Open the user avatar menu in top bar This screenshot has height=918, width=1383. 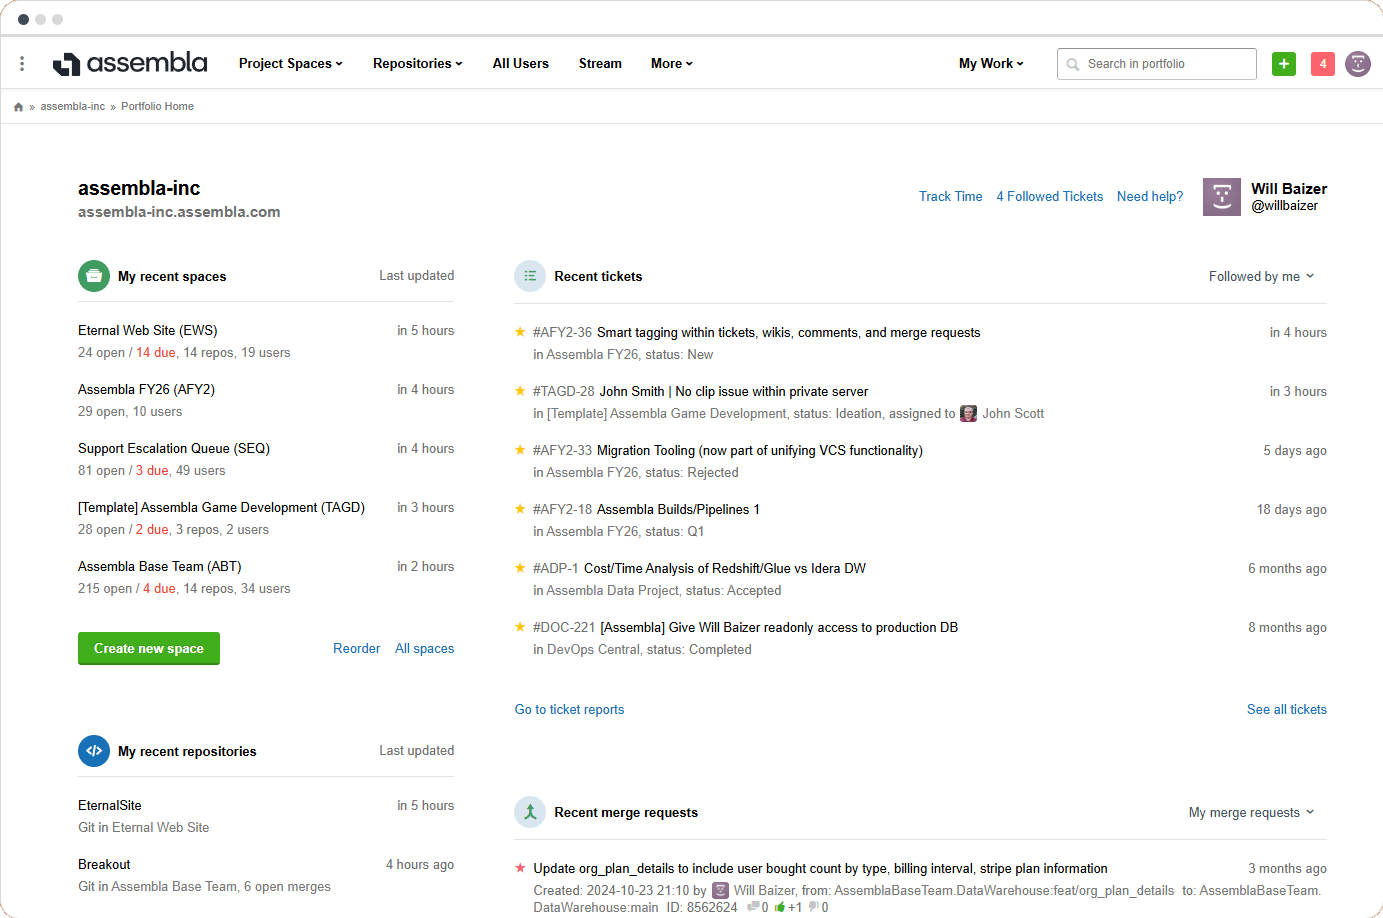click(x=1357, y=64)
